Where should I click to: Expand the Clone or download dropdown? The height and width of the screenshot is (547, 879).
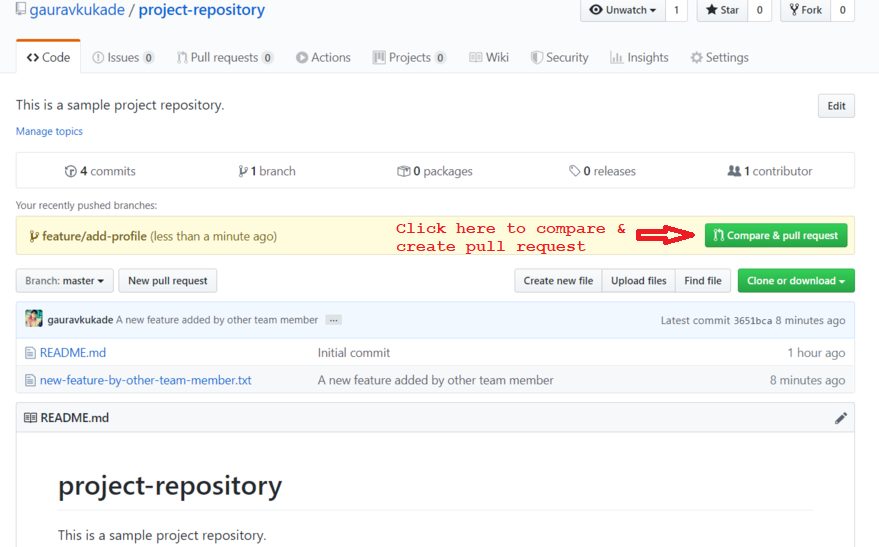pos(796,281)
